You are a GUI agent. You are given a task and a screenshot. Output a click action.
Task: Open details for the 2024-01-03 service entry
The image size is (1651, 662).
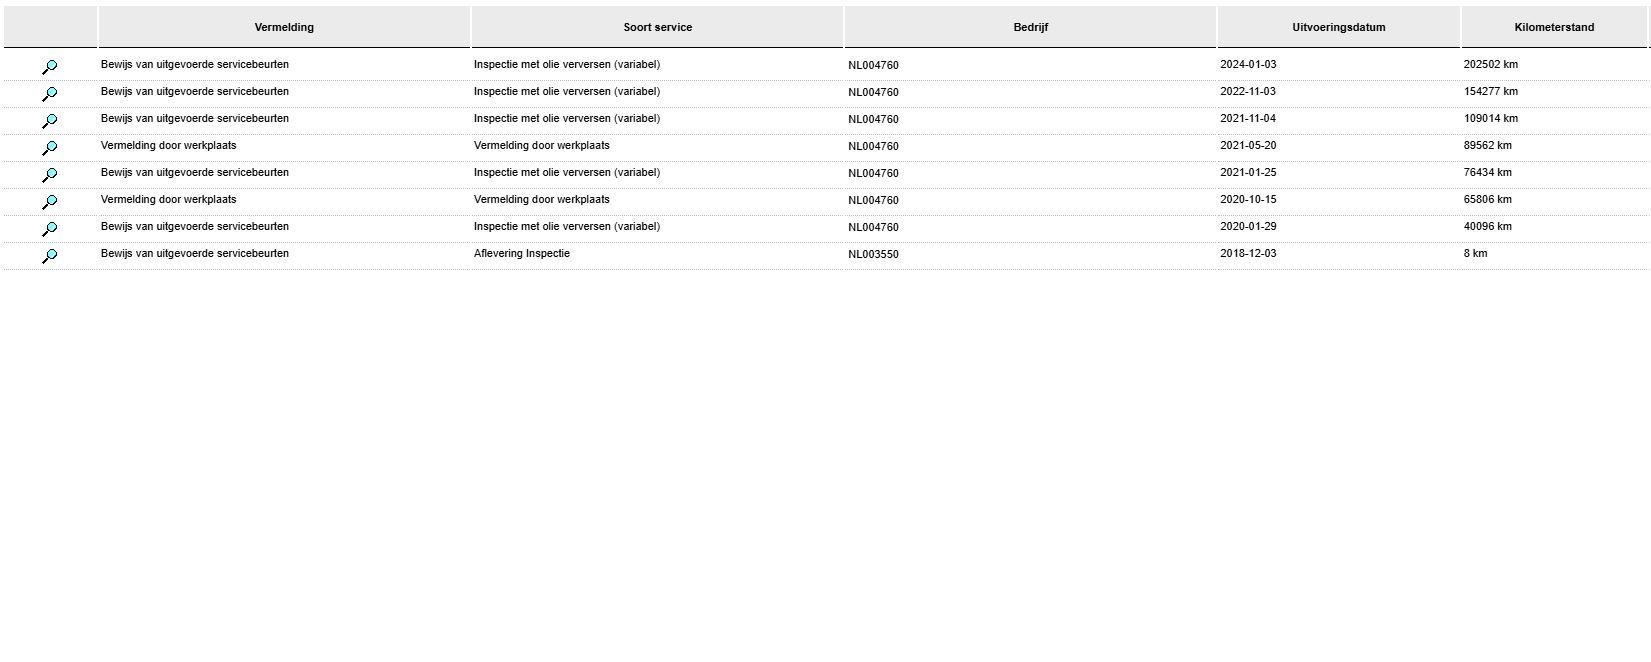49,67
